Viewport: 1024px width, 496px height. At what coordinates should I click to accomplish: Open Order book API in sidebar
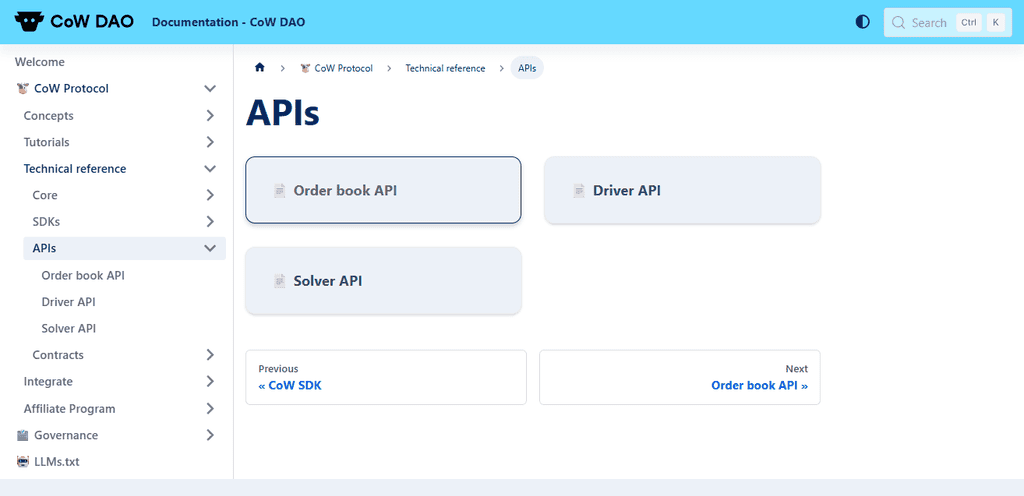point(83,275)
